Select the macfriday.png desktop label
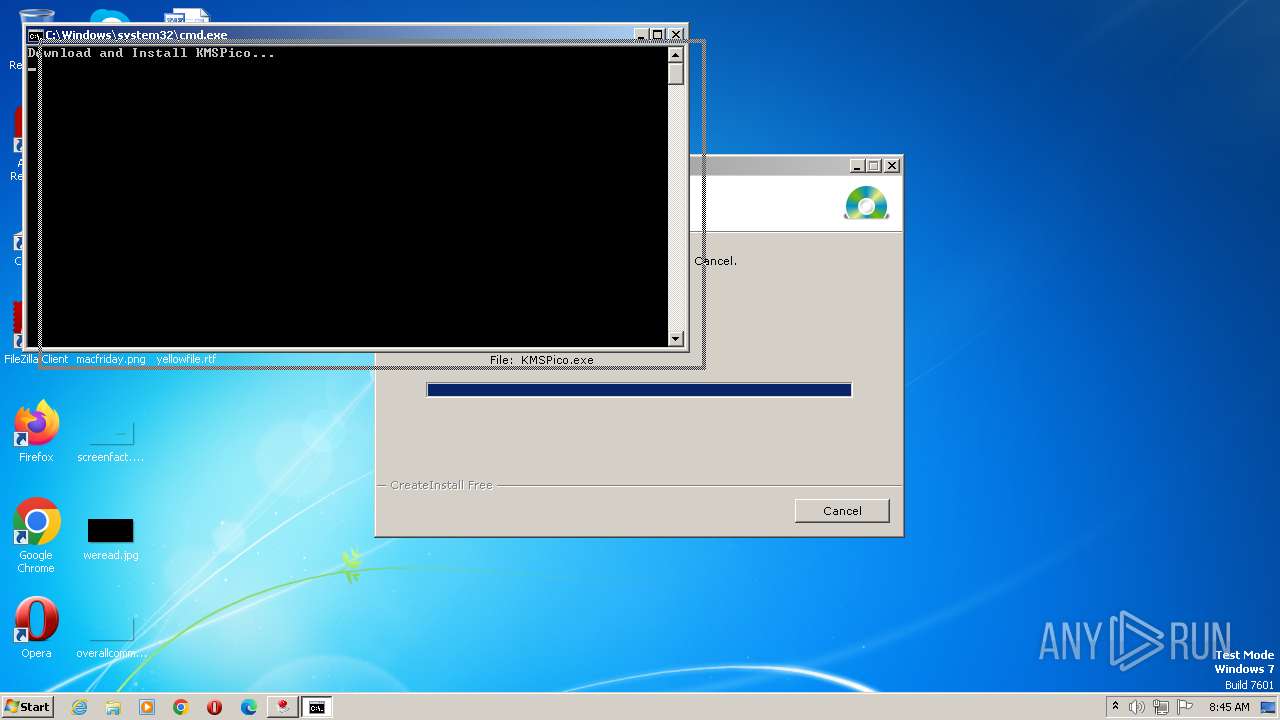Screen dimensions: 1280x720 [x=111, y=359]
